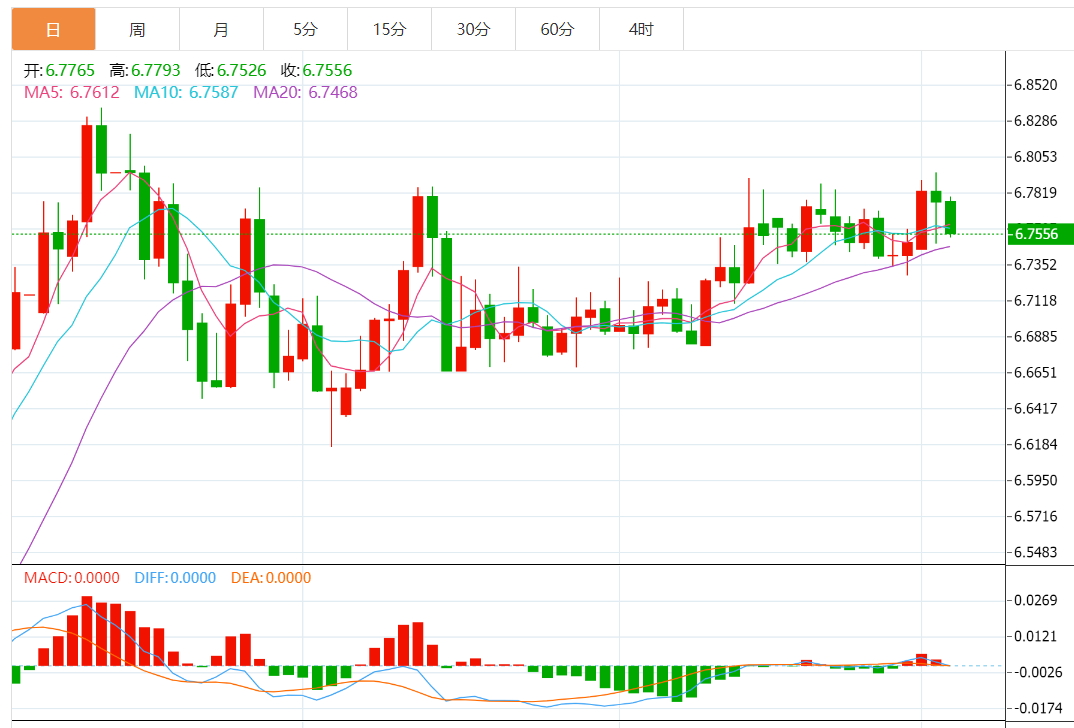Click the 6.7819 price axis label

pos(1036,192)
